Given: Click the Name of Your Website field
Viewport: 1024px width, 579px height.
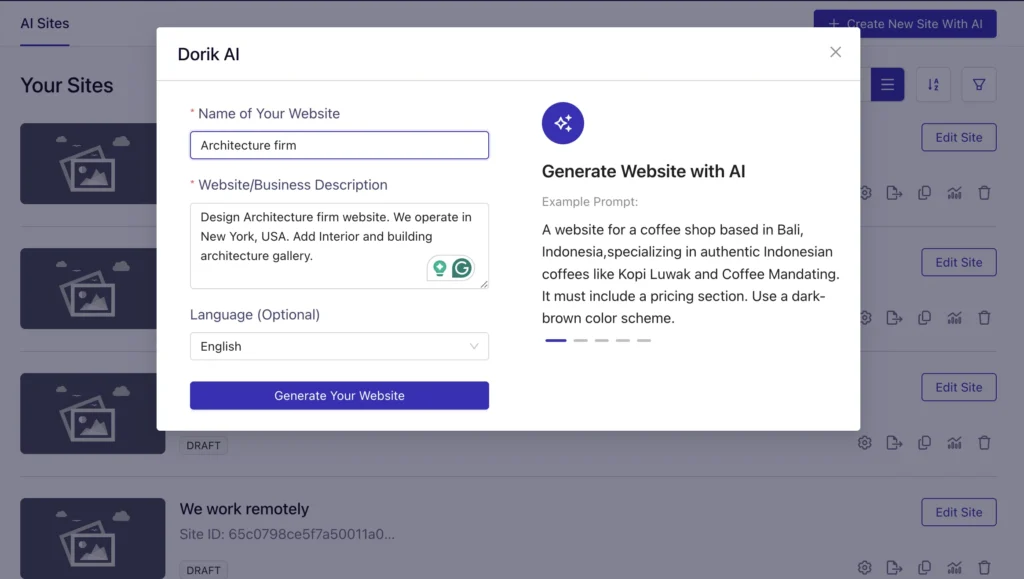Looking at the screenshot, I should click(339, 145).
